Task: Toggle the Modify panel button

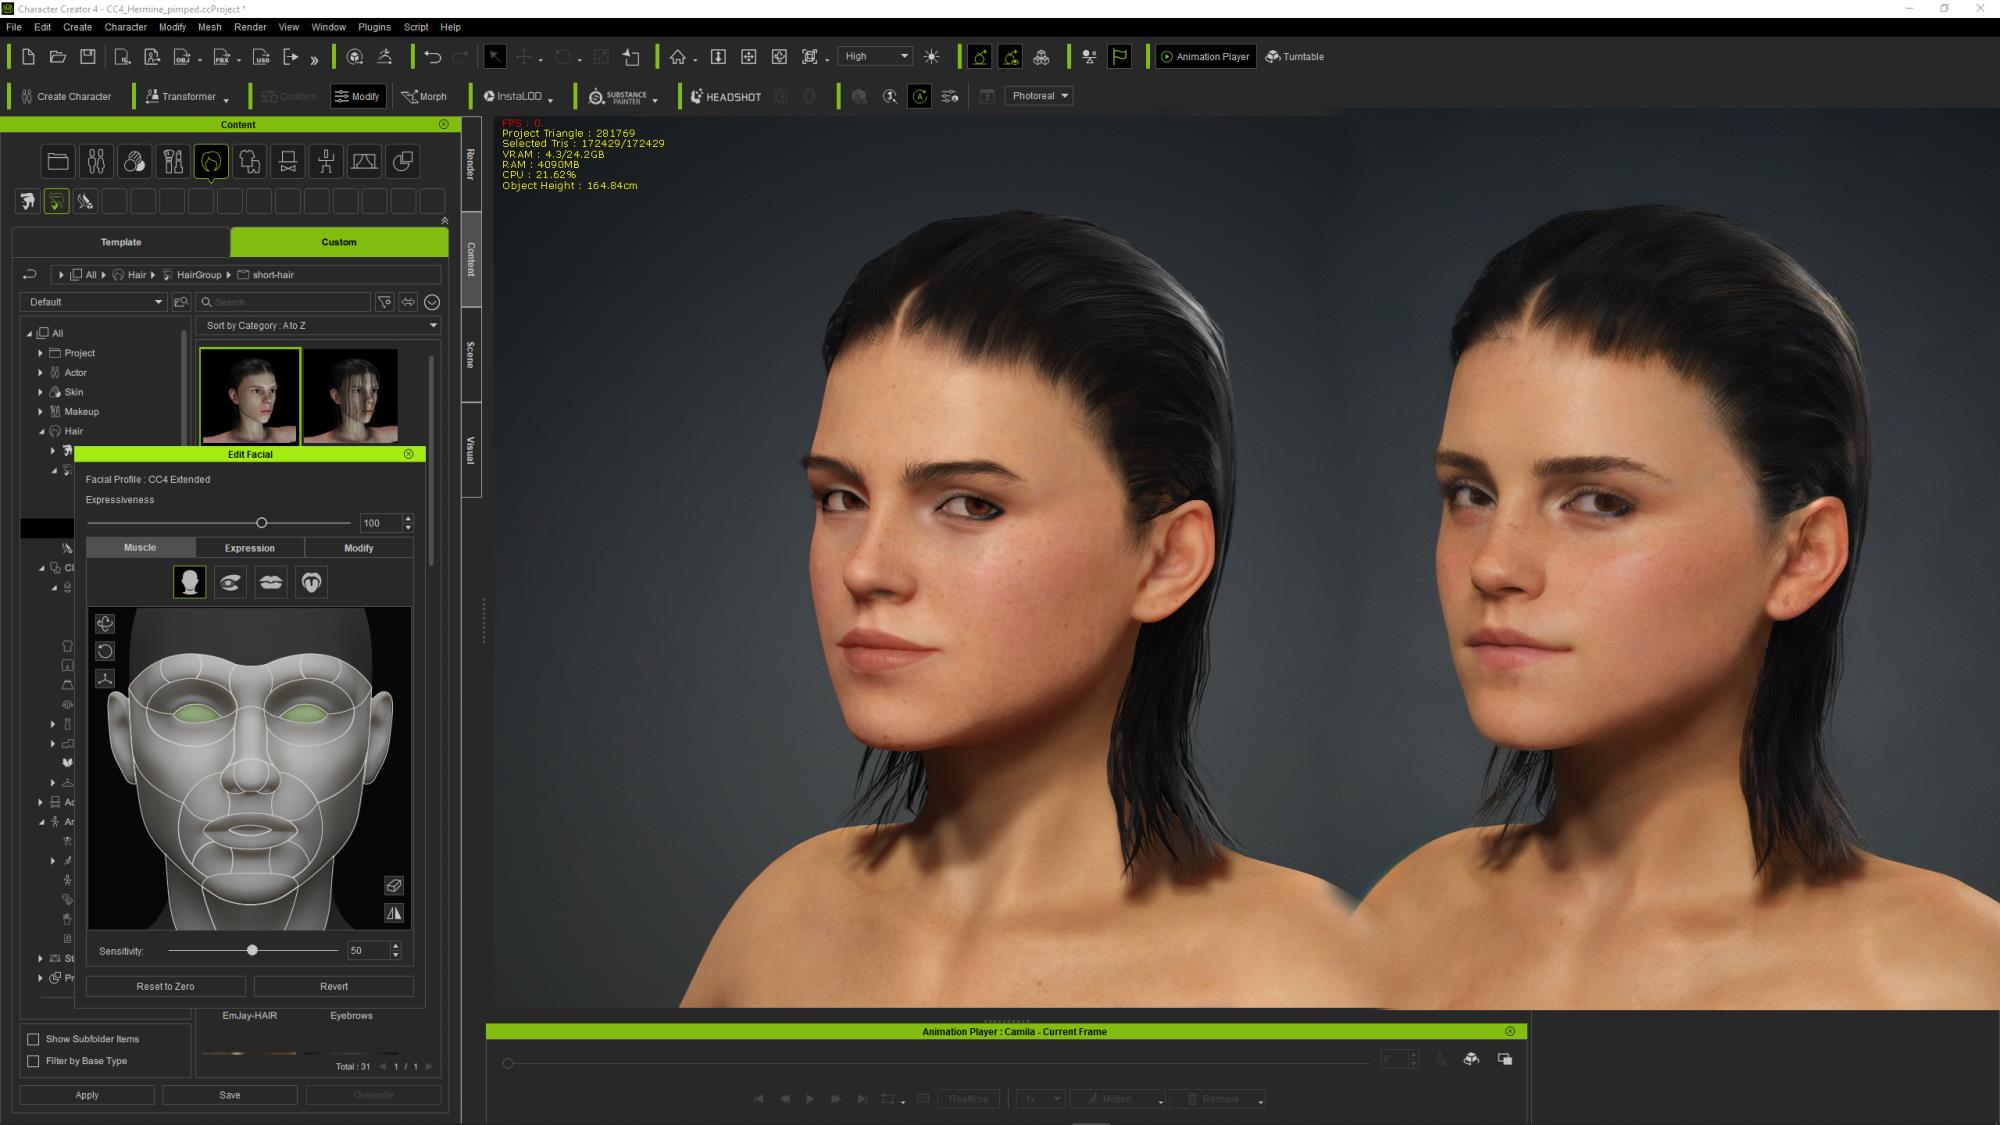Action: coord(358,97)
